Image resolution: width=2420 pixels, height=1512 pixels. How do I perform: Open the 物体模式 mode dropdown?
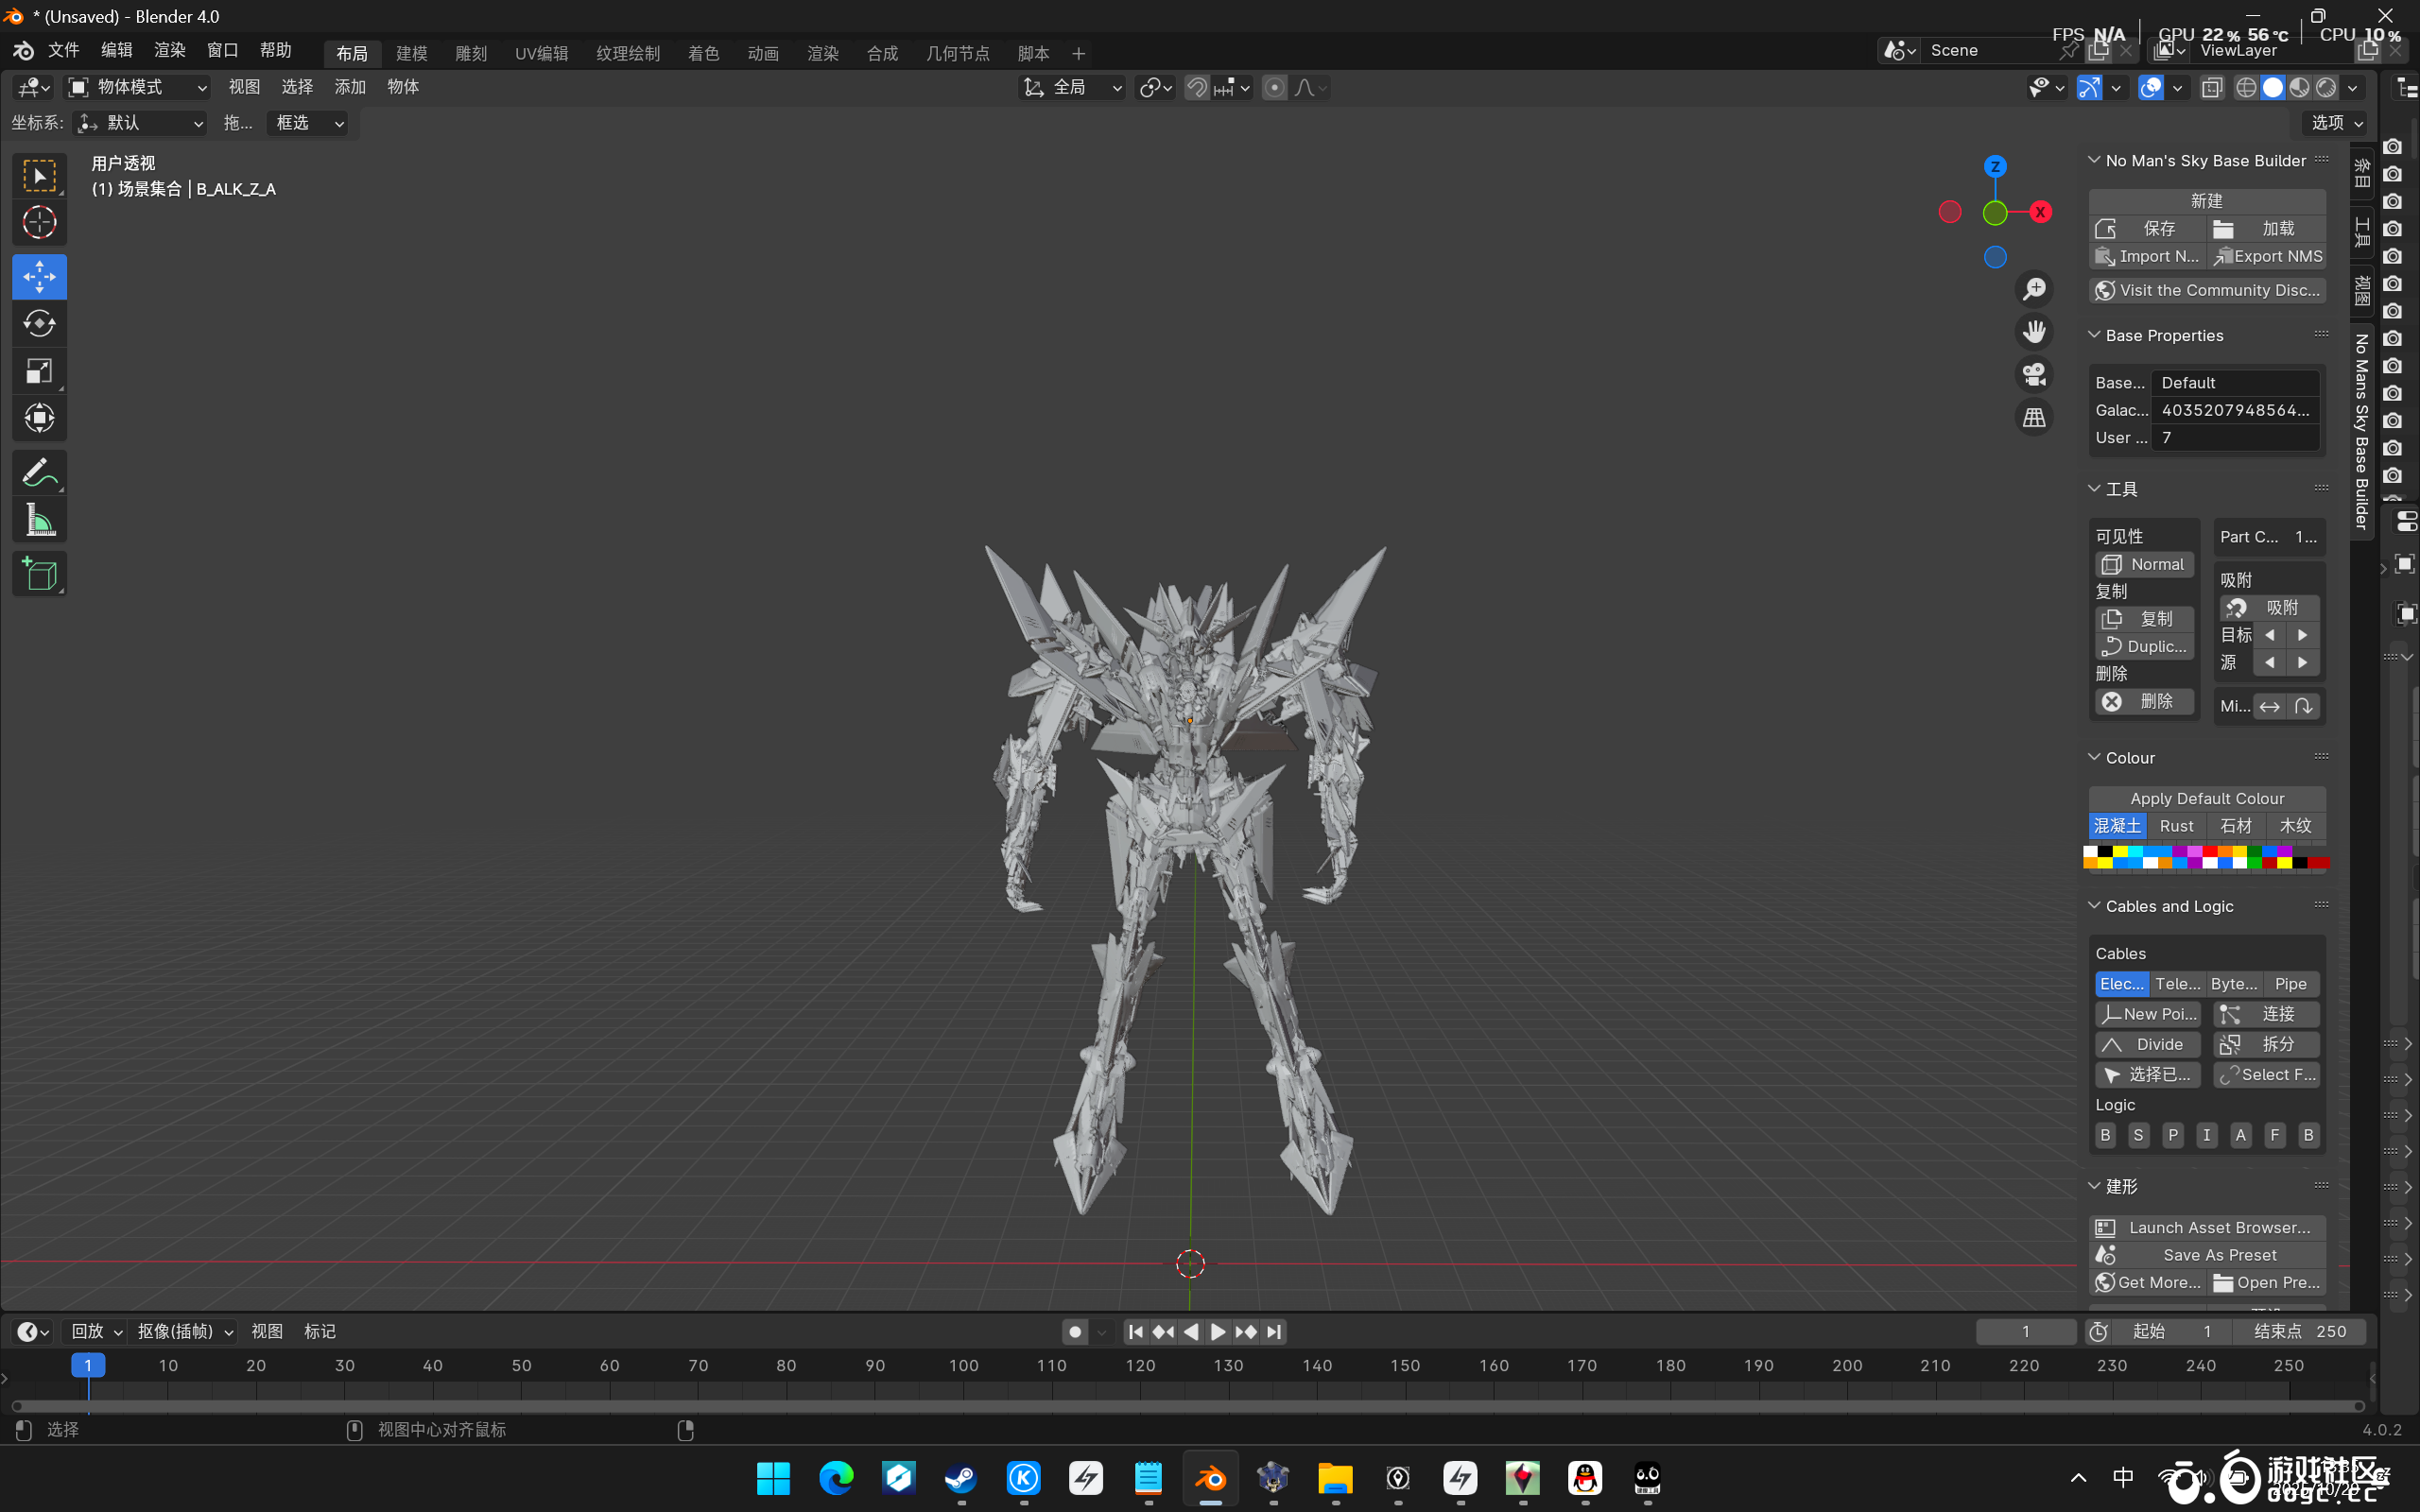(137, 88)
